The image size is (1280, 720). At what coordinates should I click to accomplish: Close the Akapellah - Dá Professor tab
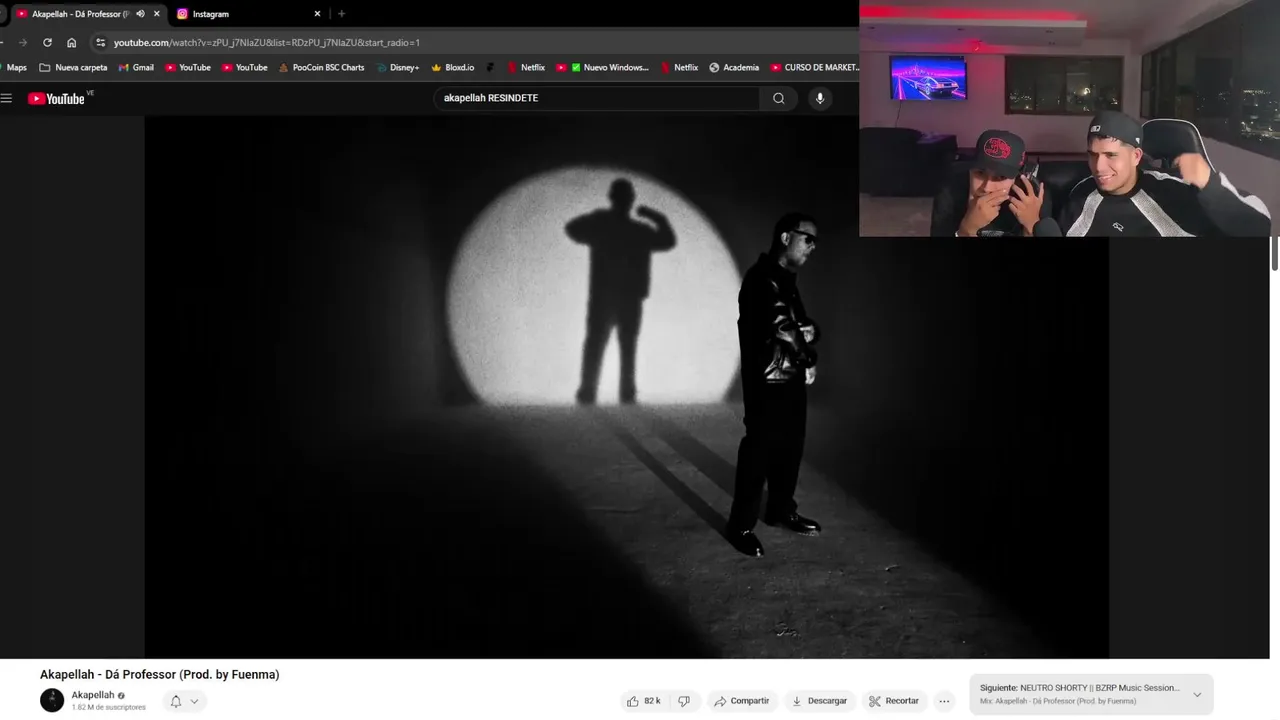pos(156,14)
